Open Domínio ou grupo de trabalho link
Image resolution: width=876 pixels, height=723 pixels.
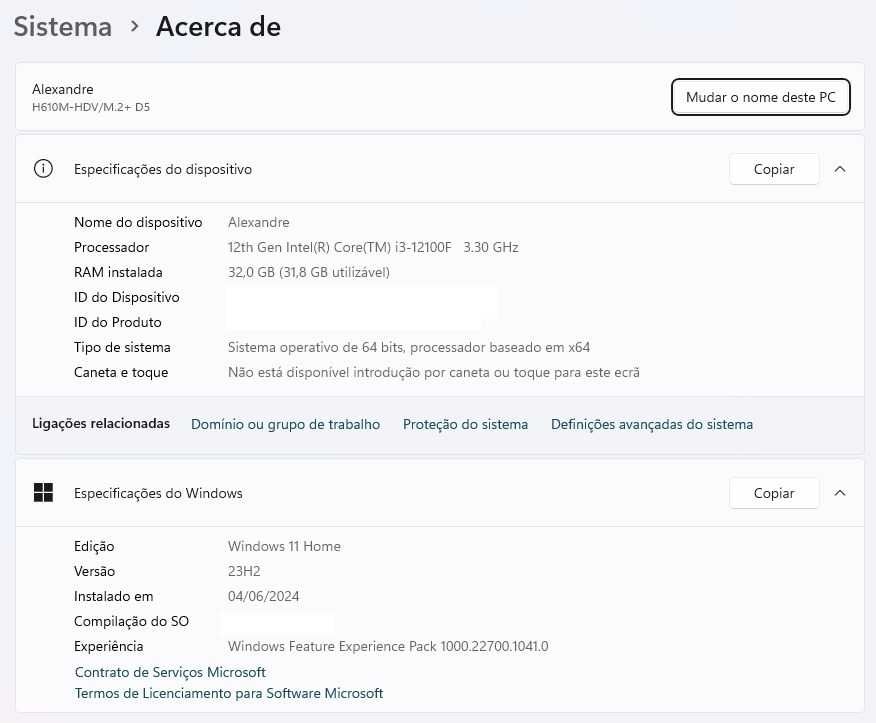coord(285,425)
